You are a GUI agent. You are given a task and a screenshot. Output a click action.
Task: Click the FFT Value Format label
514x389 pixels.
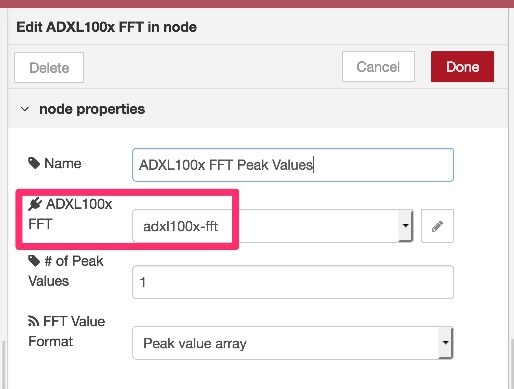[x=67, y=331]
